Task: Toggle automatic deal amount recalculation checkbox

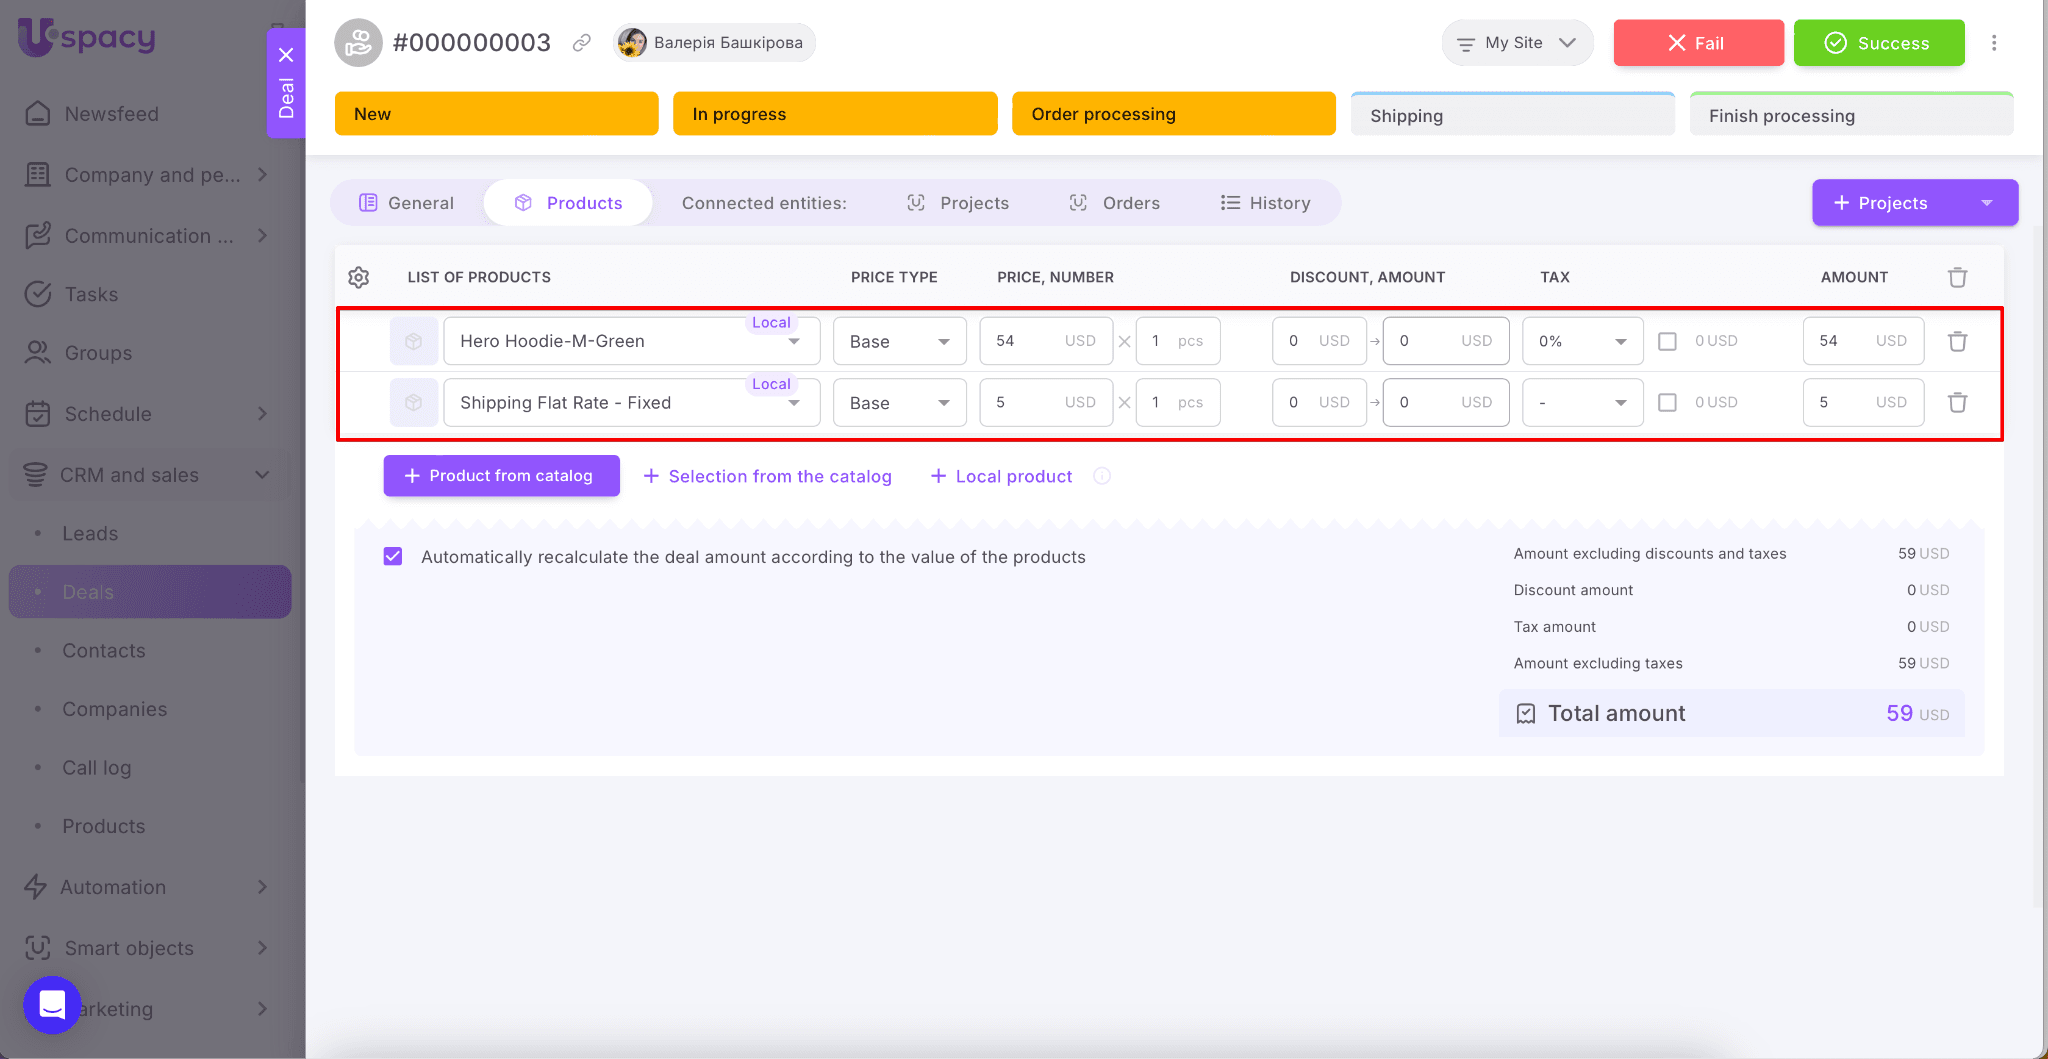Action: pyautogui.click(x=393, y=556)
